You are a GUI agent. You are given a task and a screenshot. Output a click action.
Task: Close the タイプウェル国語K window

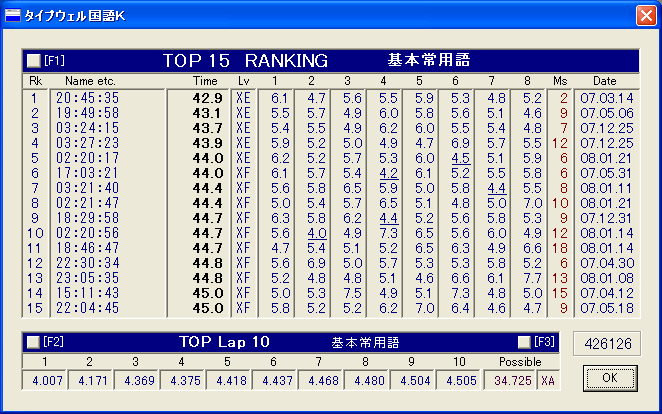tap(646, 16)
